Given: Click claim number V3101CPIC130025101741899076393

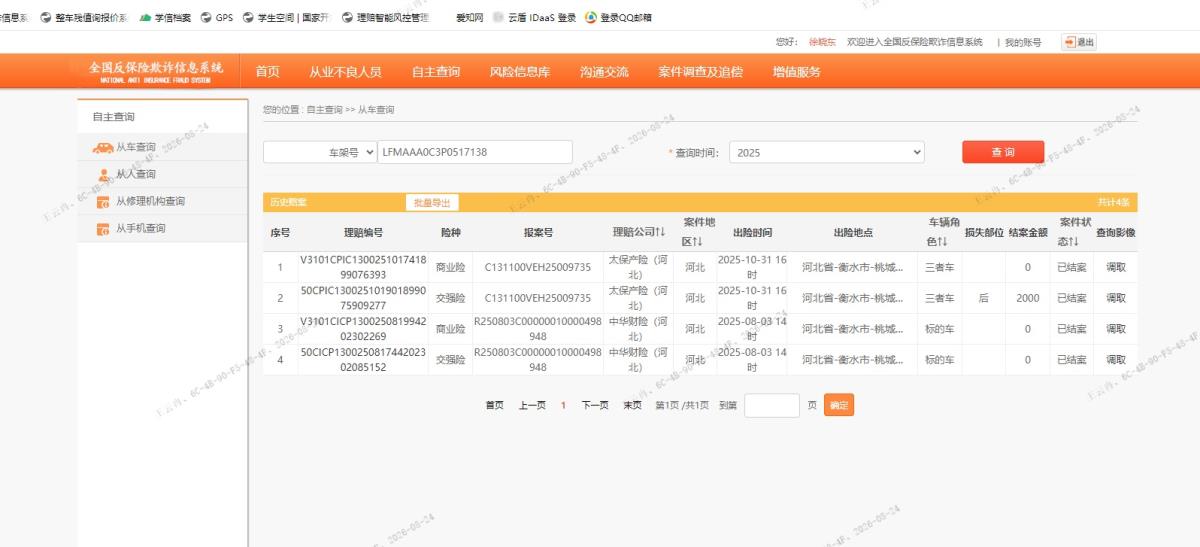Looking at the screenshot, I should [363, 267].
